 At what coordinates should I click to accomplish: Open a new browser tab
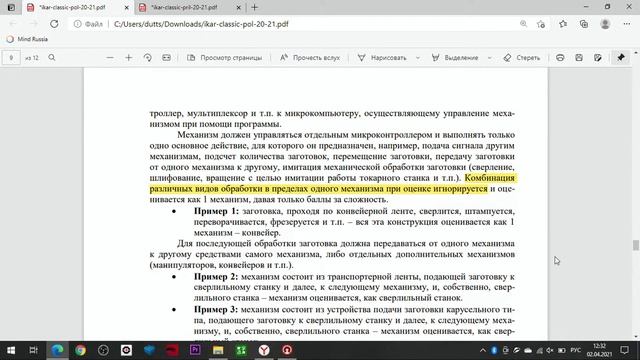click(255, 7)
